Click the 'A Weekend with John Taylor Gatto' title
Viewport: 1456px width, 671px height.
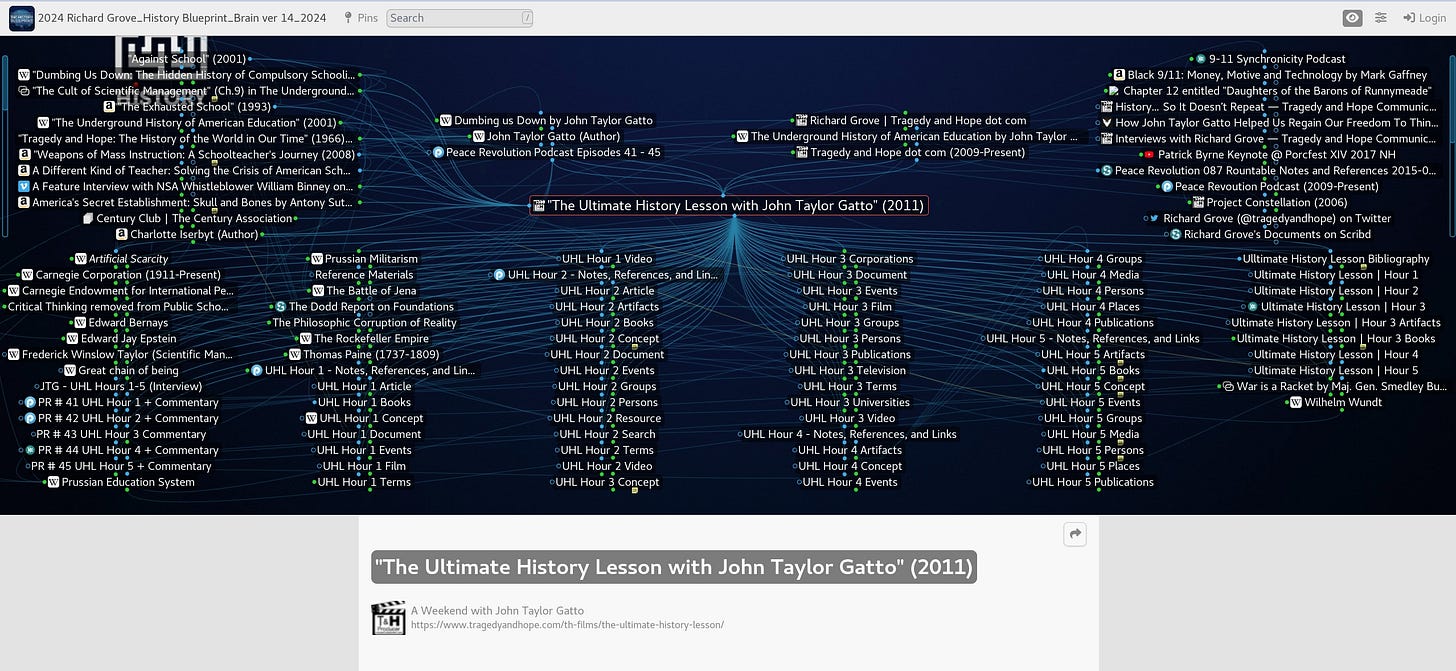click(497, 610)
